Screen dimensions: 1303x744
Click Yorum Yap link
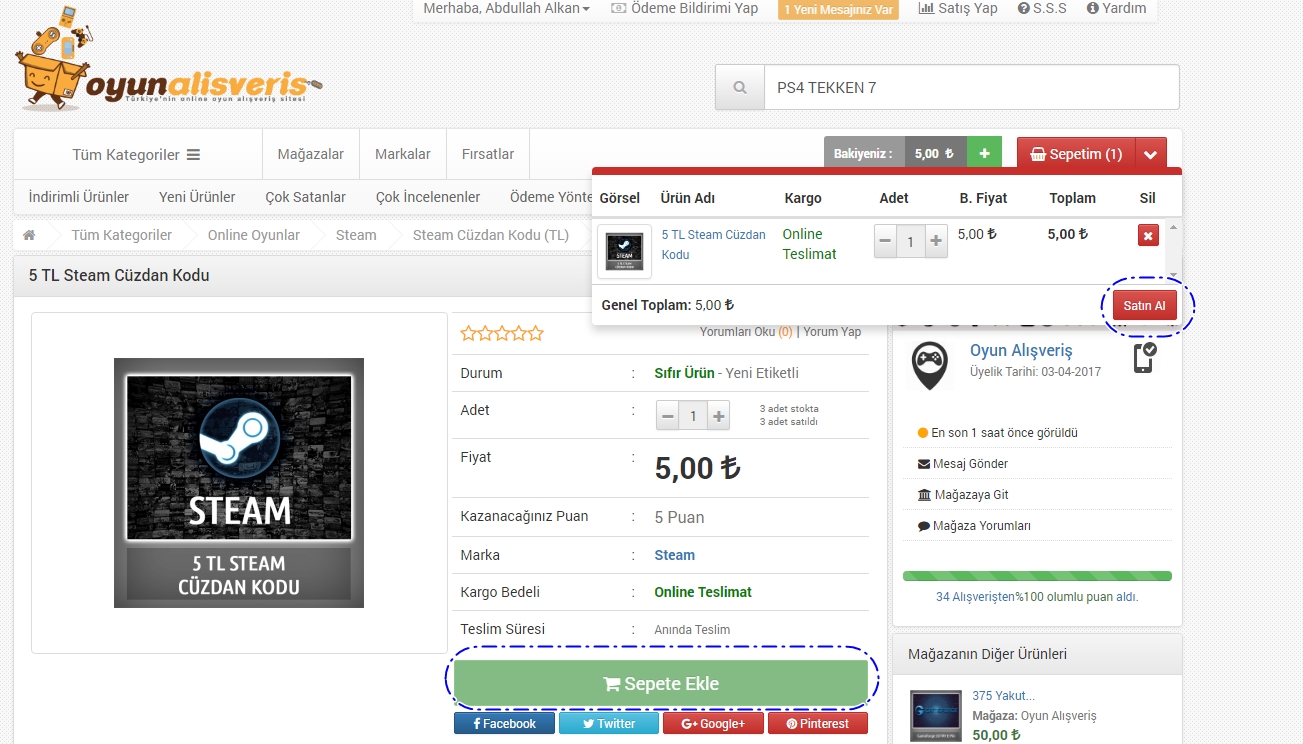pos(832,332)
